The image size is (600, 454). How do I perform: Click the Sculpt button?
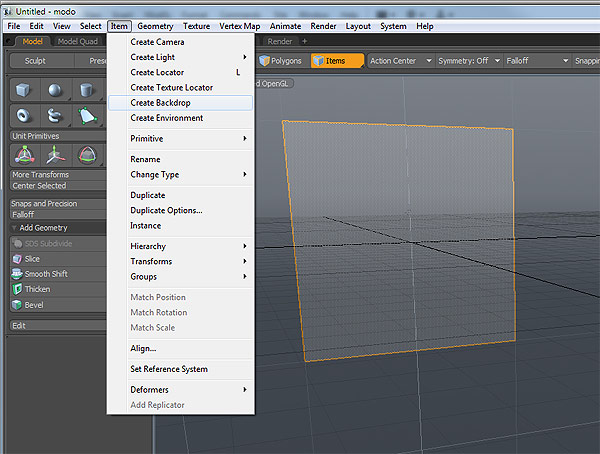(x=37, y=61)
